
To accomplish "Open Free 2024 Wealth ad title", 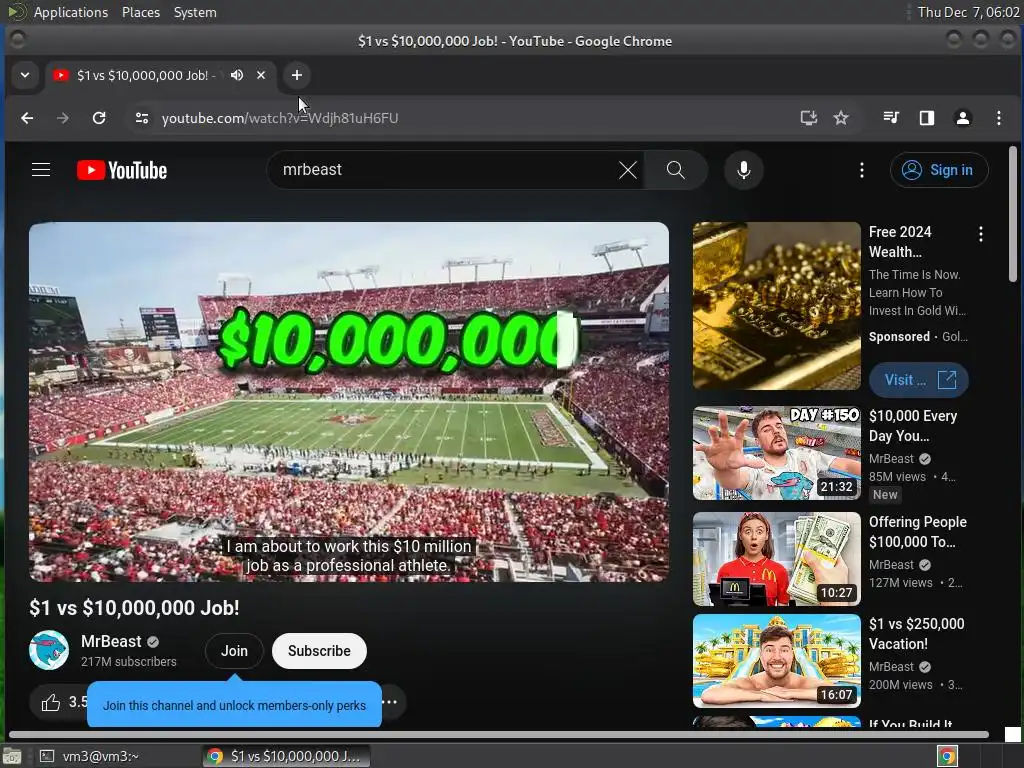I will (900, 242).
